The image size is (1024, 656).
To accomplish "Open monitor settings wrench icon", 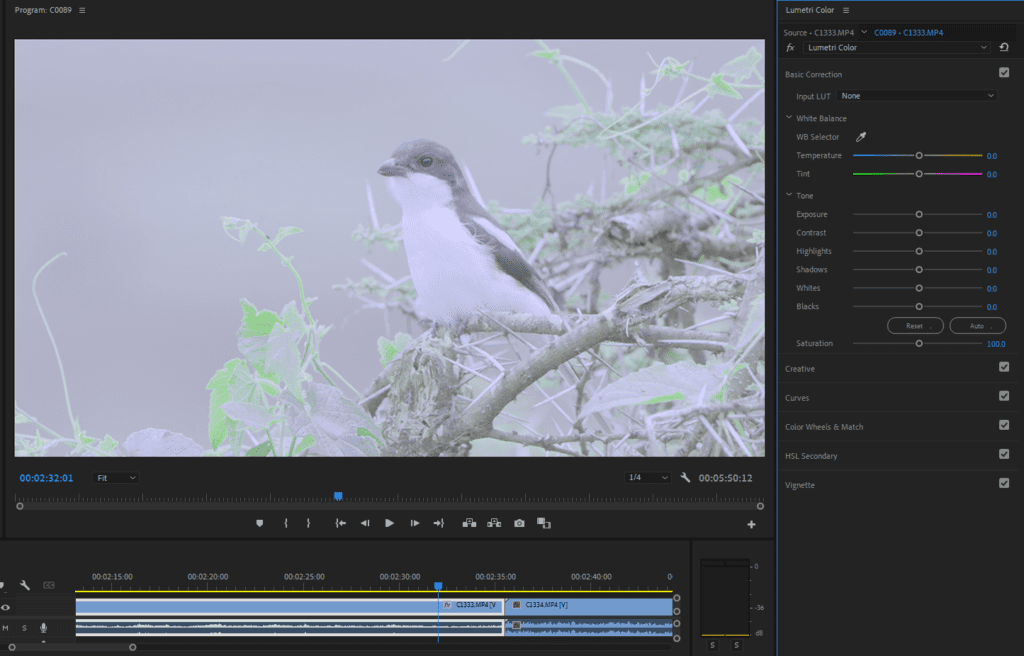I will coord(685,478).
